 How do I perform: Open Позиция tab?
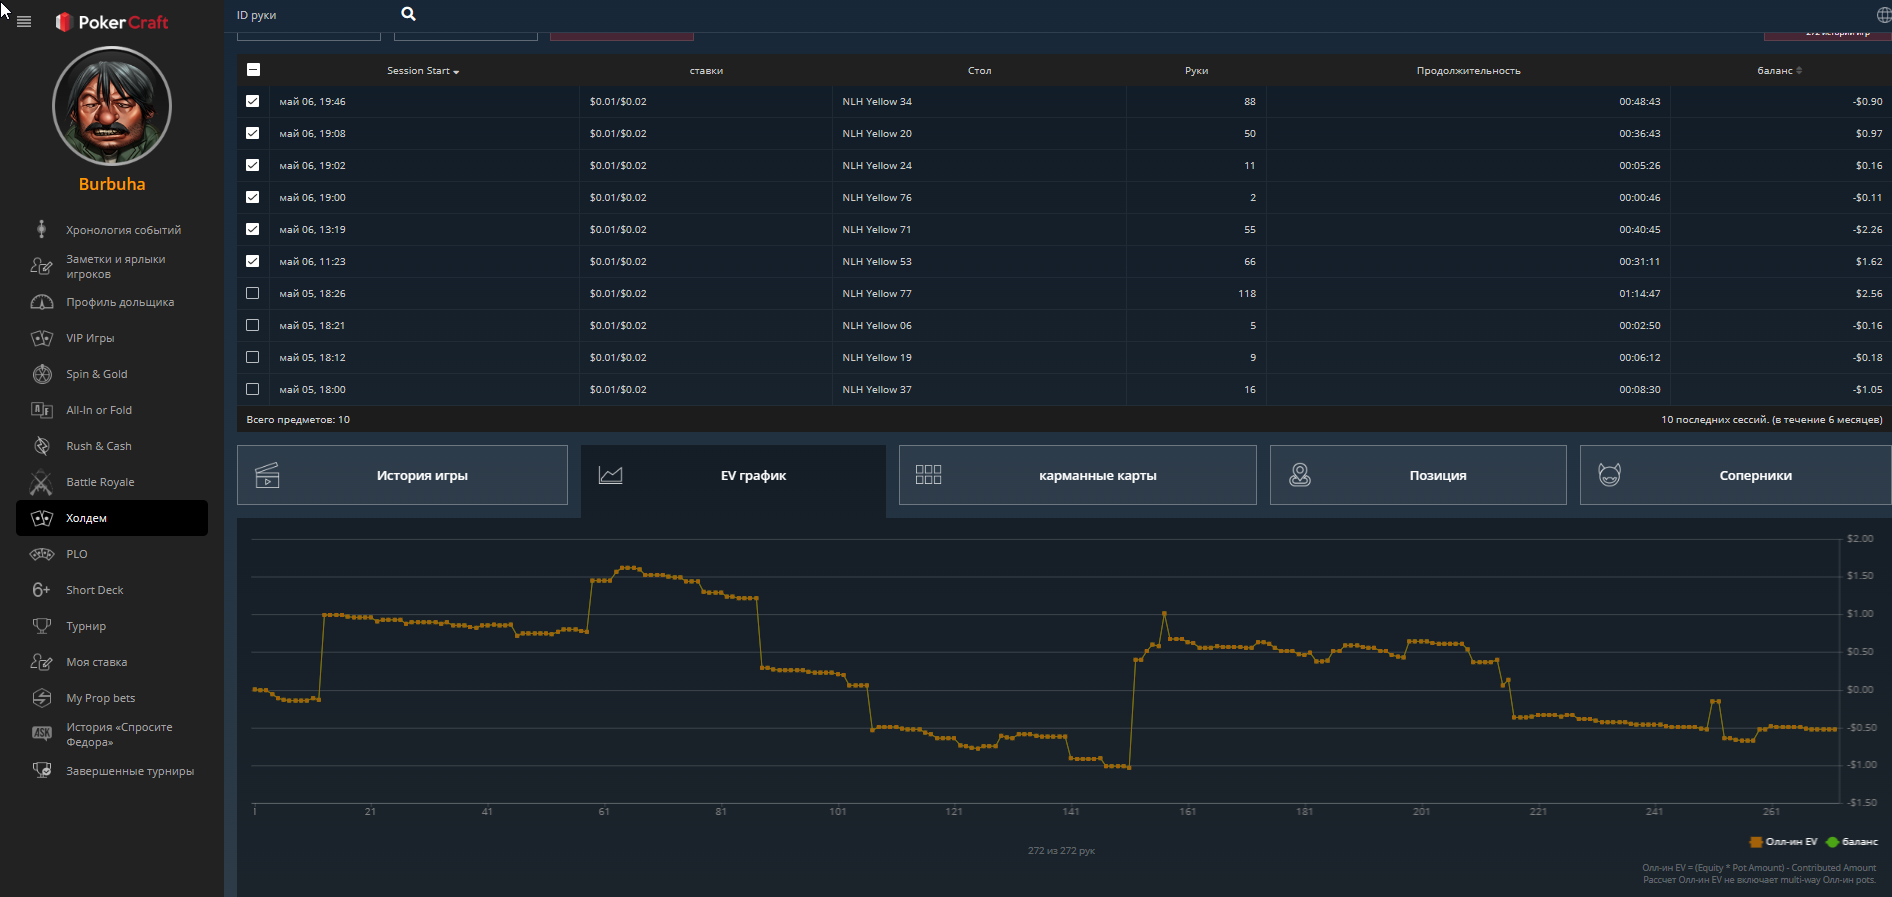click(x=1418, y=475)
